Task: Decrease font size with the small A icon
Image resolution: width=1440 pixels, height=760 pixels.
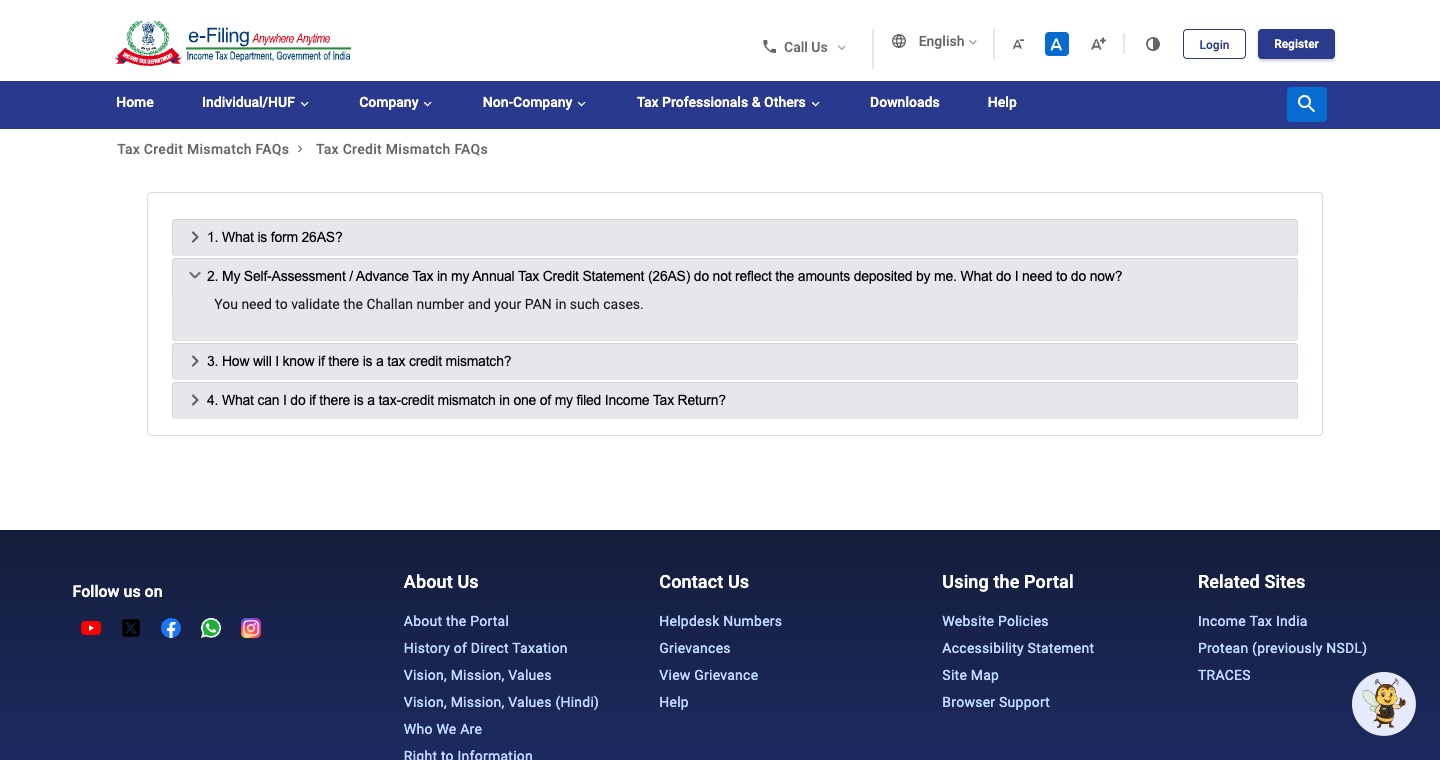Action: (1018, 44)
